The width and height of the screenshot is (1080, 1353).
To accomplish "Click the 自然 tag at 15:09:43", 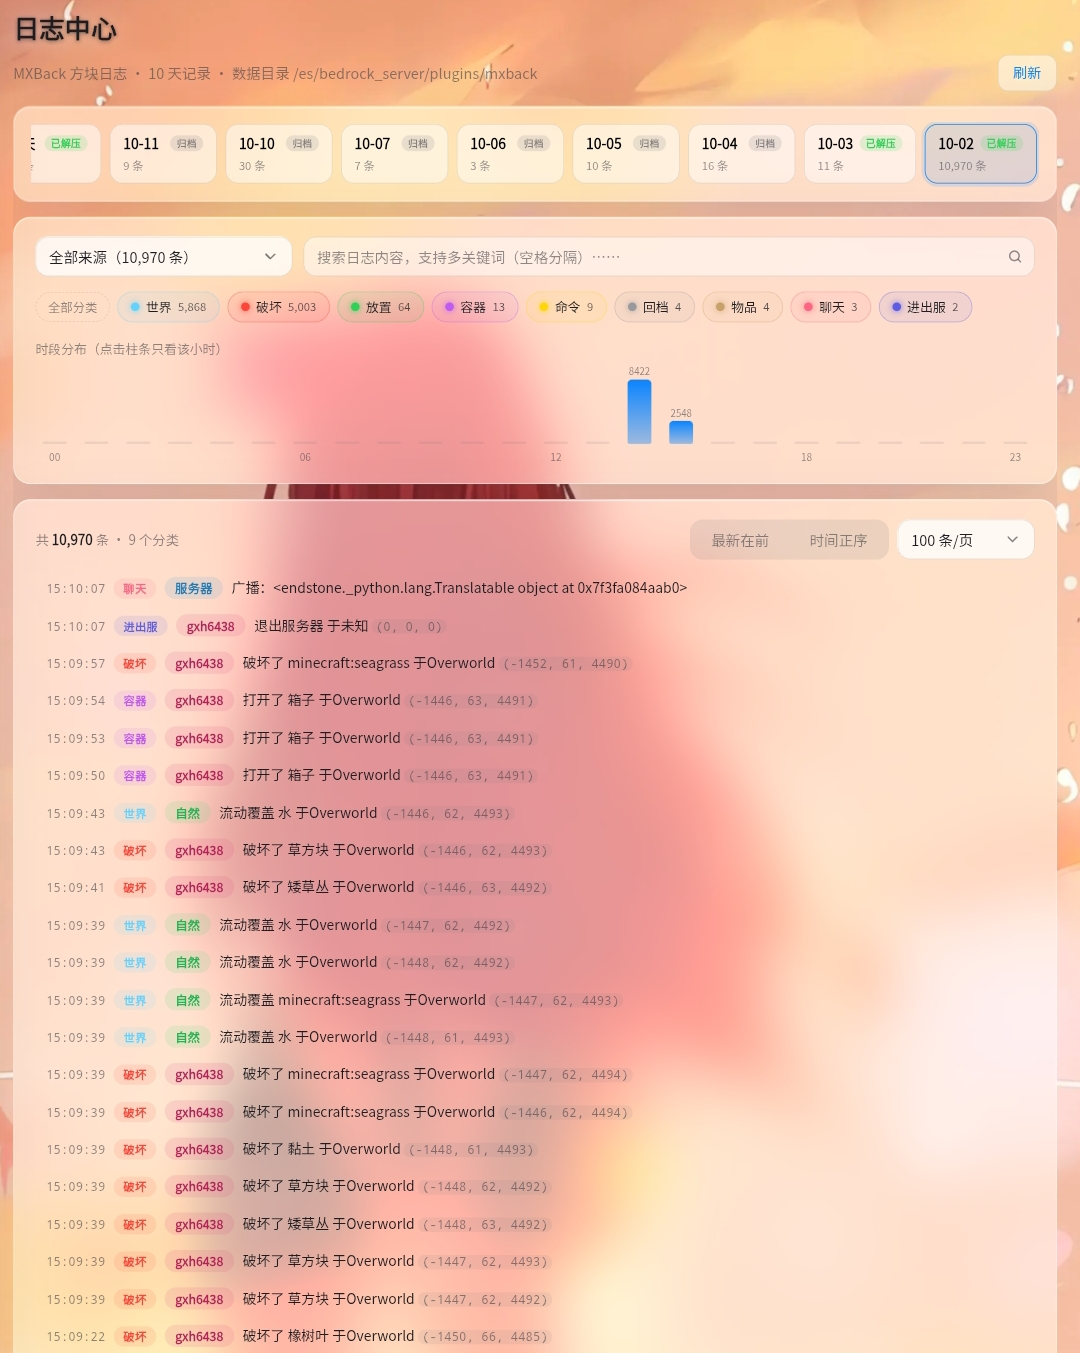I will click(x=188, y=814).
